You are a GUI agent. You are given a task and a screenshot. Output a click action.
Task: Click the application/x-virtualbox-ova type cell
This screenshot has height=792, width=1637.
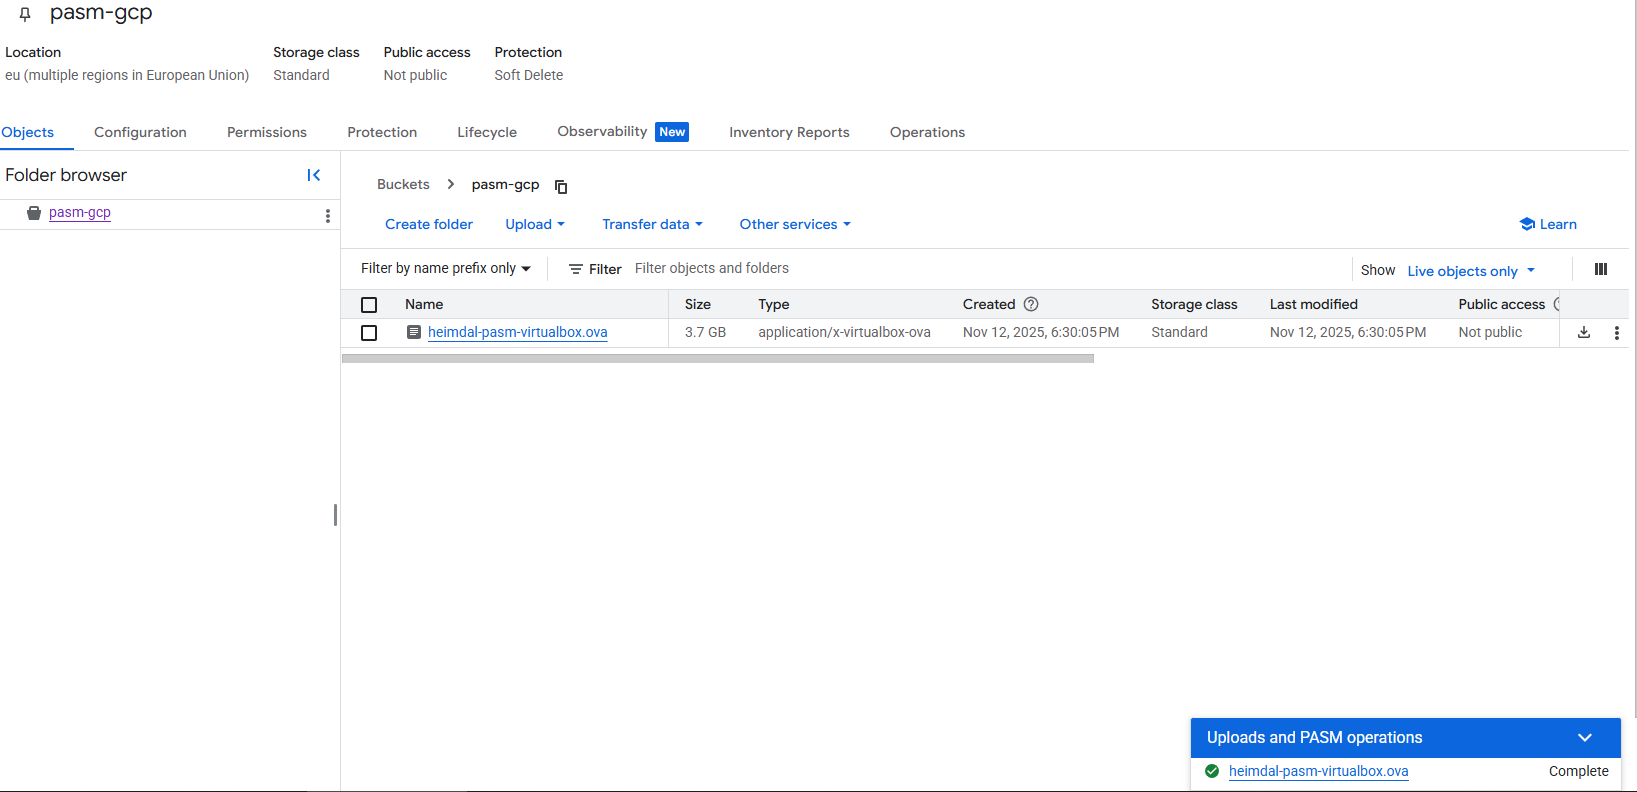coord(844,332)
